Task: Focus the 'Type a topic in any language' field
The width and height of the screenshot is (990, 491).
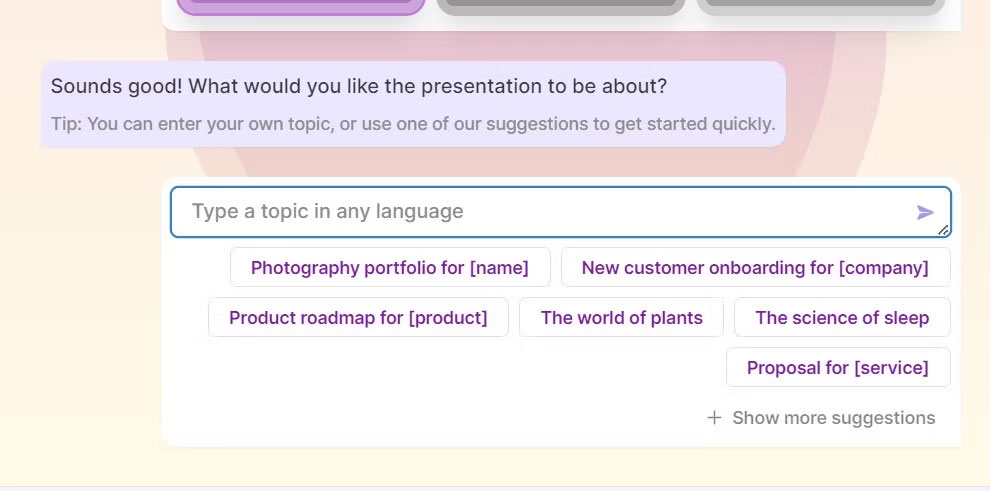Action: pyautogui.click(x=561, y=212)
